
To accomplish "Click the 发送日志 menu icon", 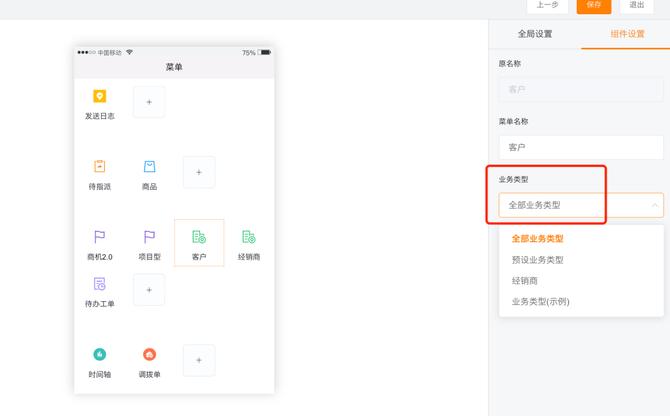I will click(99, 97).
